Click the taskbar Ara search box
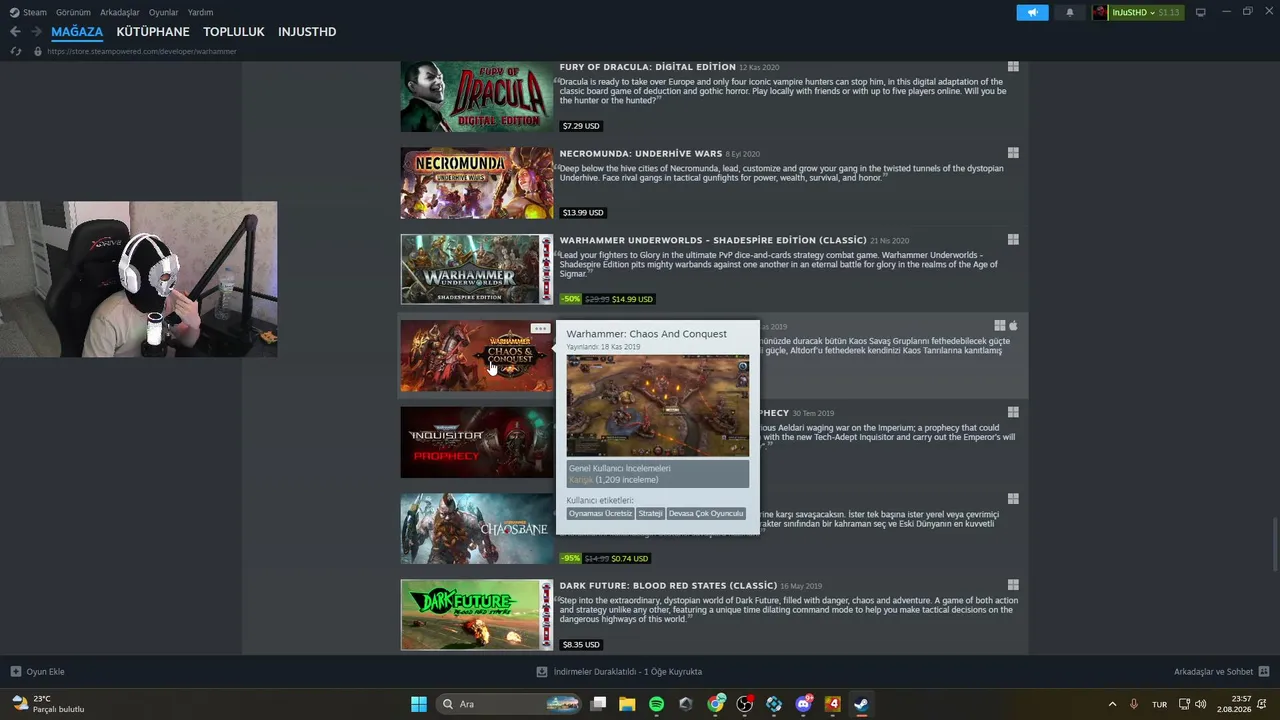Viewport: 1280px width, 720px height. (511, 704)
